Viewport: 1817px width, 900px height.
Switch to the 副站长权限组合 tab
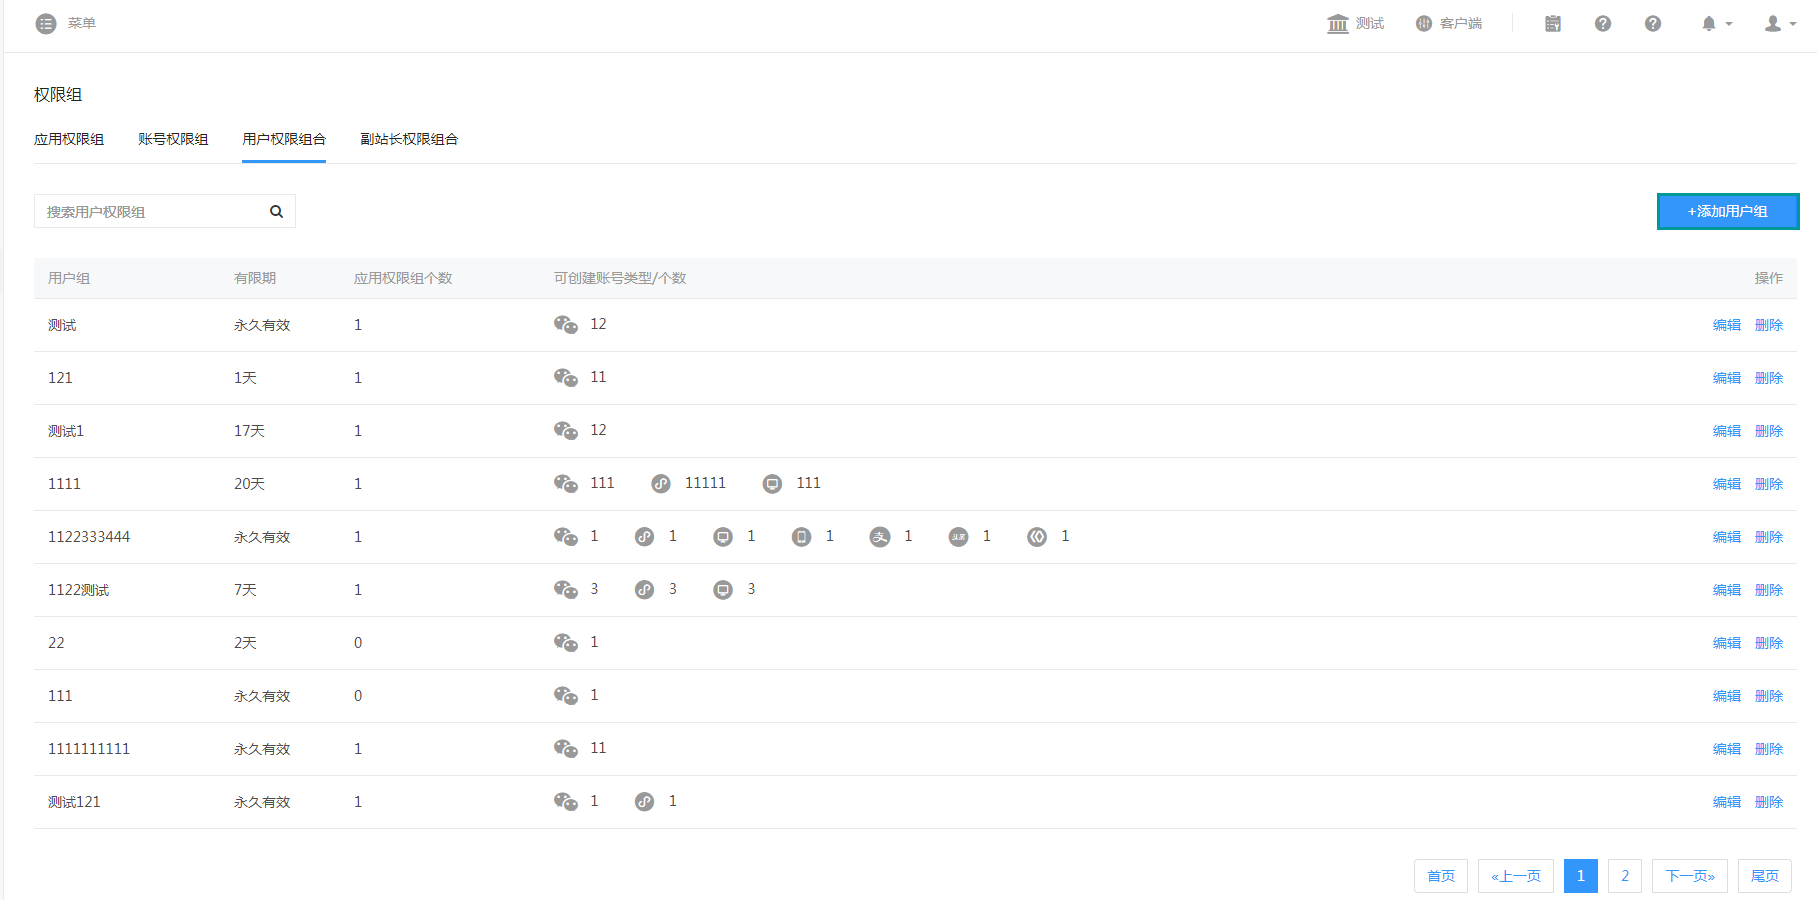pos(409,139)
